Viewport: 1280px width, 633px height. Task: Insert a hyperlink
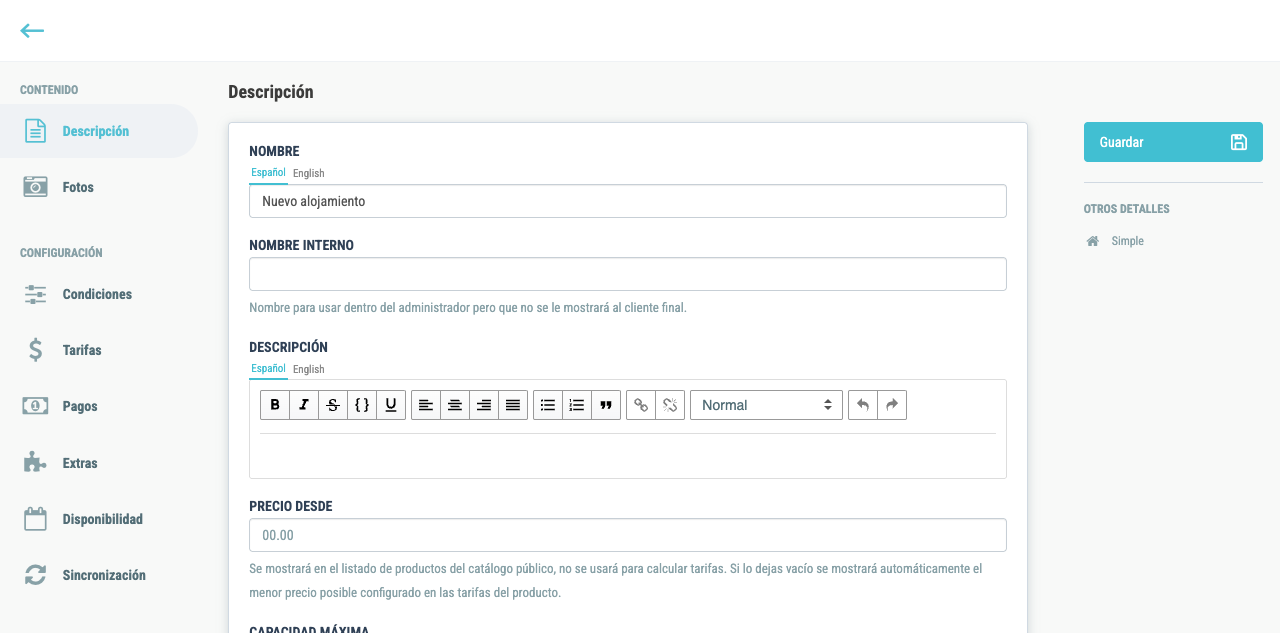(641, 405)
